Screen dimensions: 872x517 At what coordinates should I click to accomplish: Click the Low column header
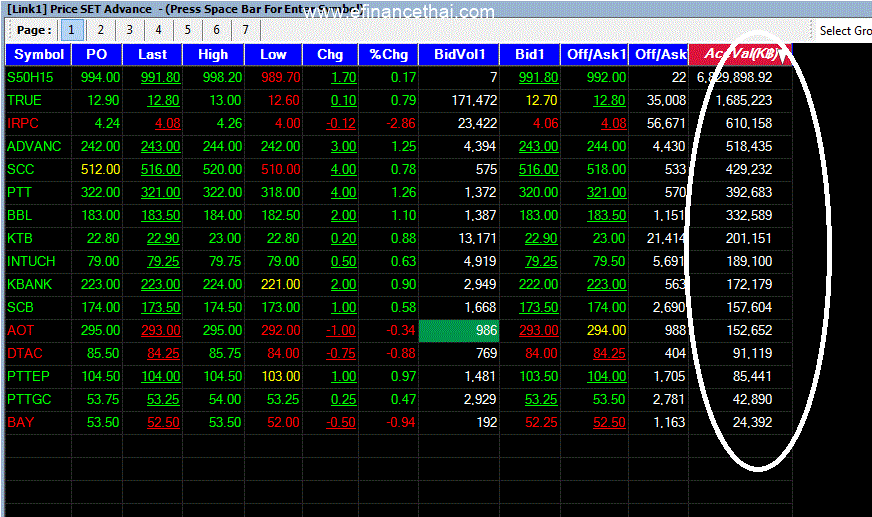273,54
